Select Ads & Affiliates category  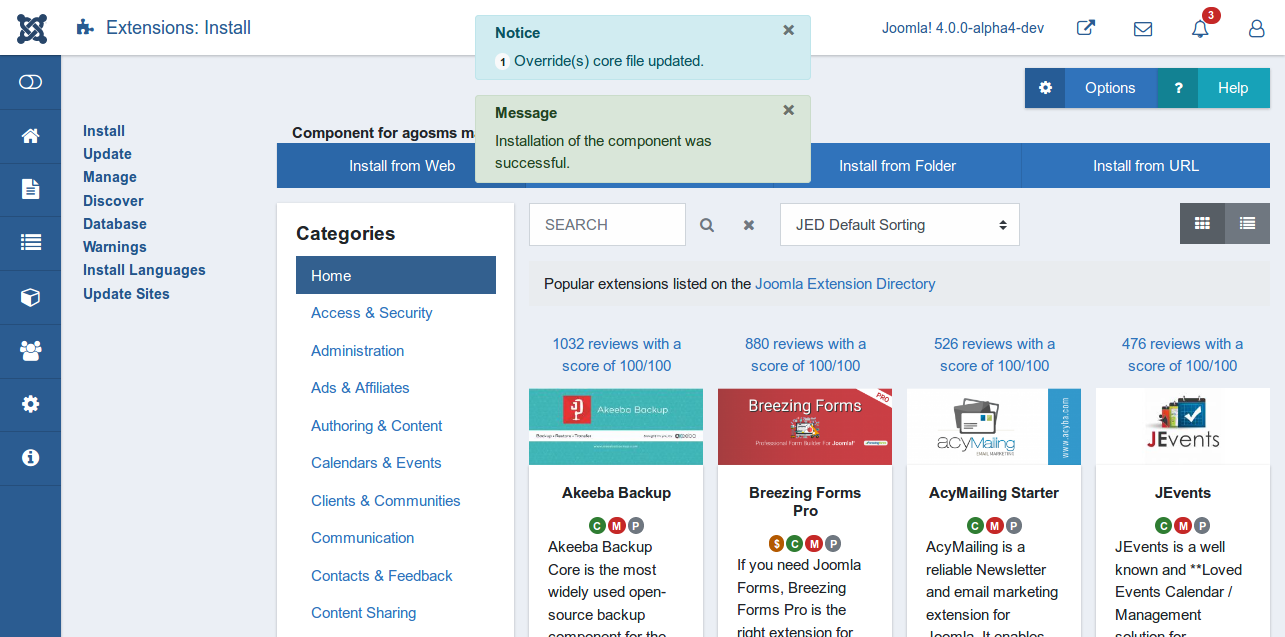pyautogui.click(x=360, y=388)
